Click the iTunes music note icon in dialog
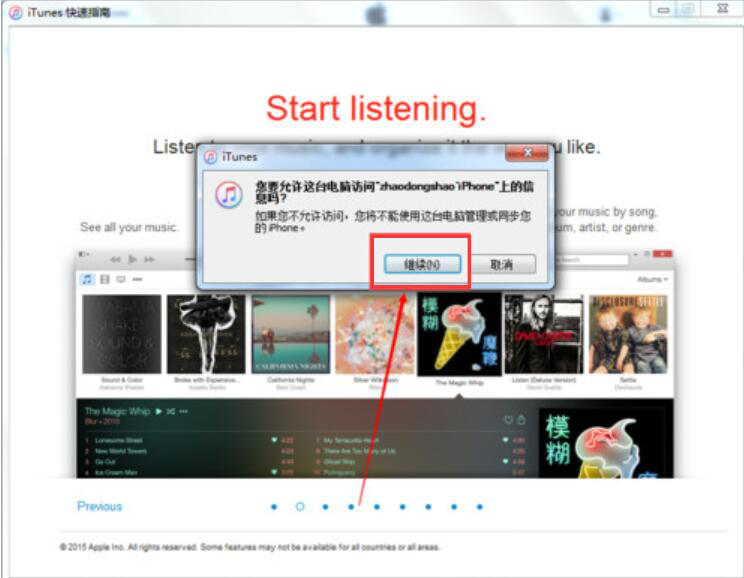 click(229, 195)
